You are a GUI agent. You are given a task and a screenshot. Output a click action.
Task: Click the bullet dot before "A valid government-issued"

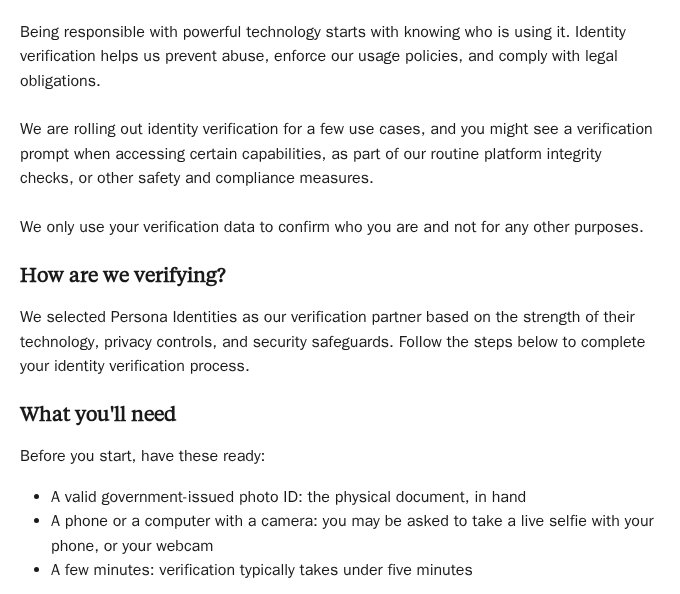pyautogui.click(x=37, y=497)
